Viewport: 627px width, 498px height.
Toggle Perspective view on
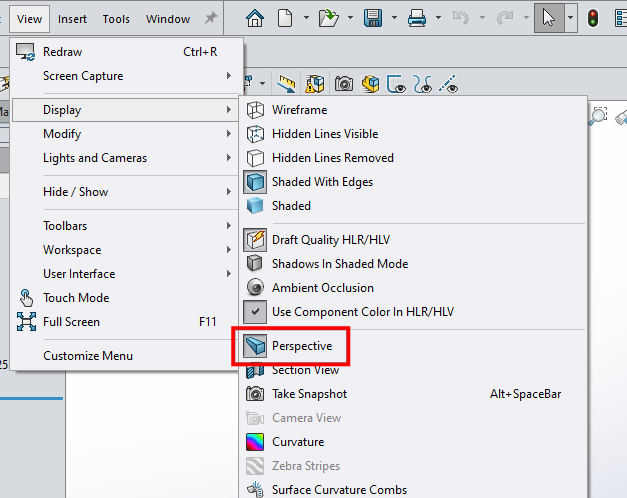point(302,346)
